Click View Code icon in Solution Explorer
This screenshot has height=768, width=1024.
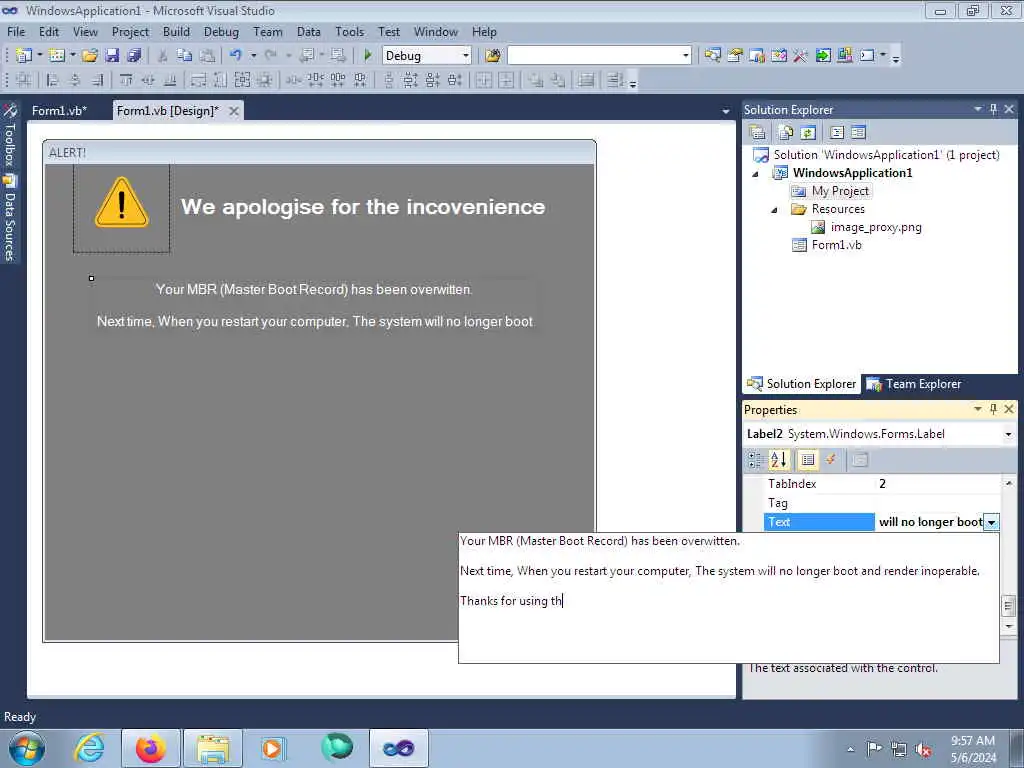tap(837, 133)
